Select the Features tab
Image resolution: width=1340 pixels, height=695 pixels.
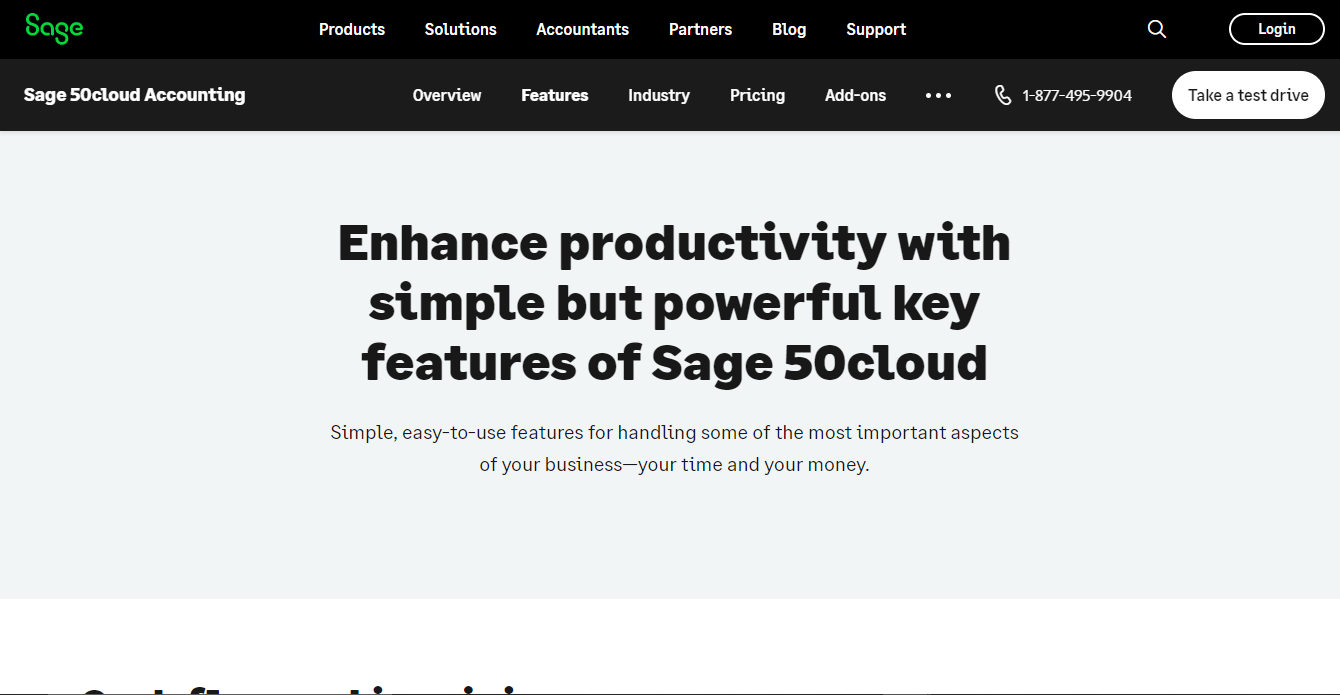click(555, 95)
